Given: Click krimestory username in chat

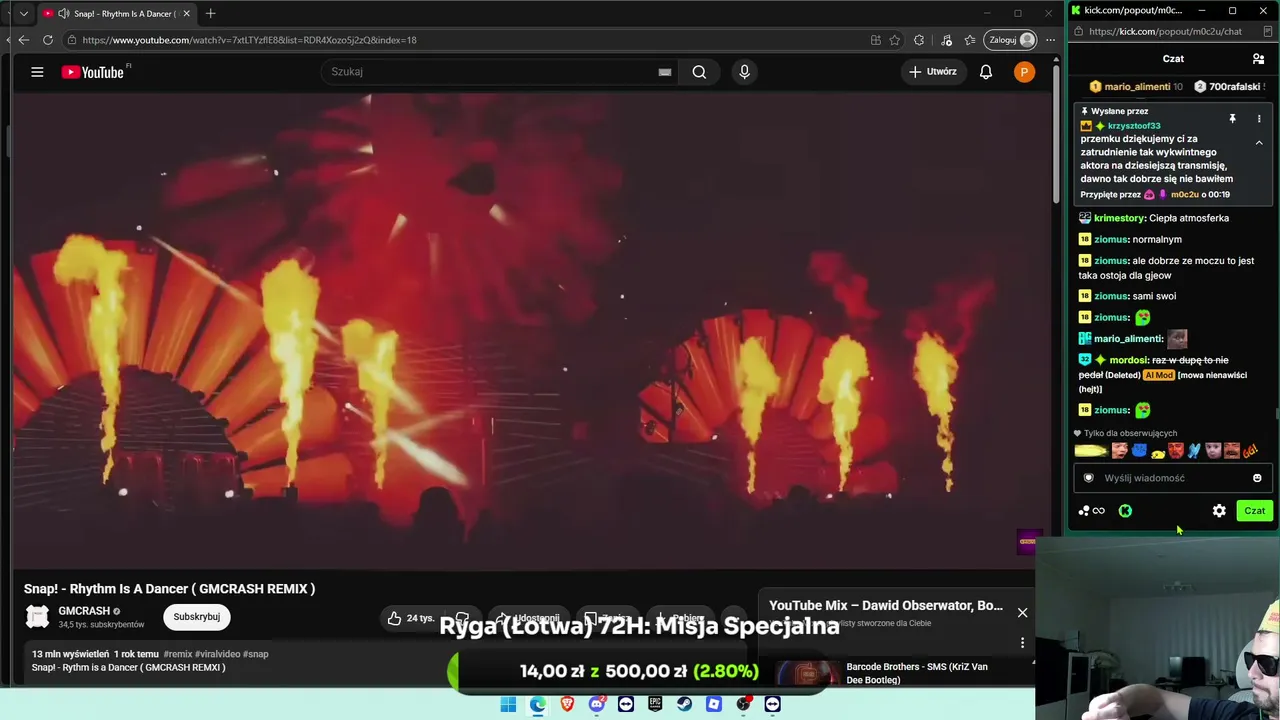Looking at the screenshot, I should (1119, 218).
